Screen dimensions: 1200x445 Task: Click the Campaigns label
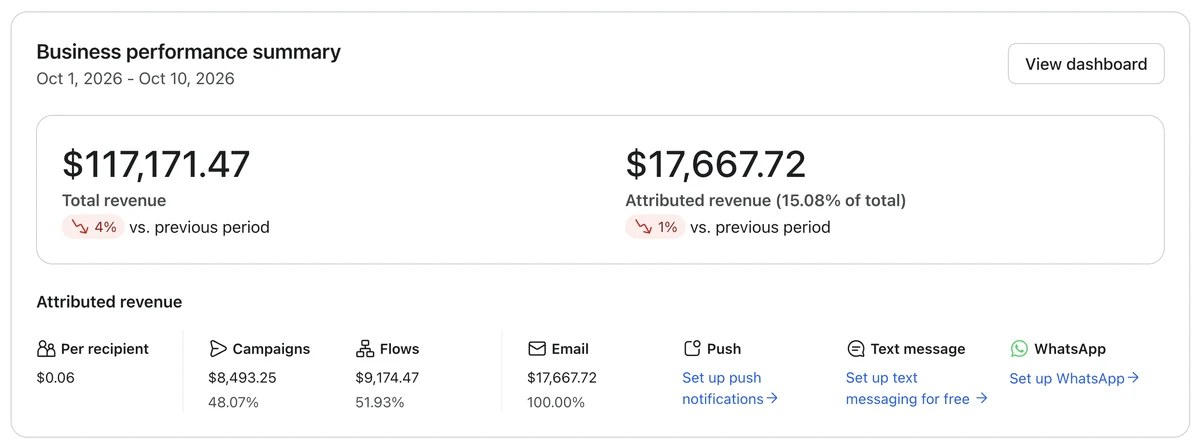272,349
